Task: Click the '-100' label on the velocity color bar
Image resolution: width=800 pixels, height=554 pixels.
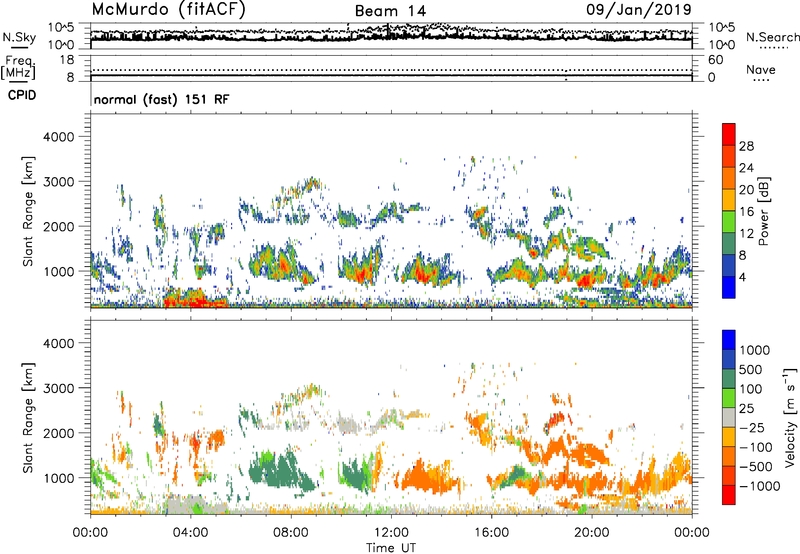Action: (x=756, y=447)
